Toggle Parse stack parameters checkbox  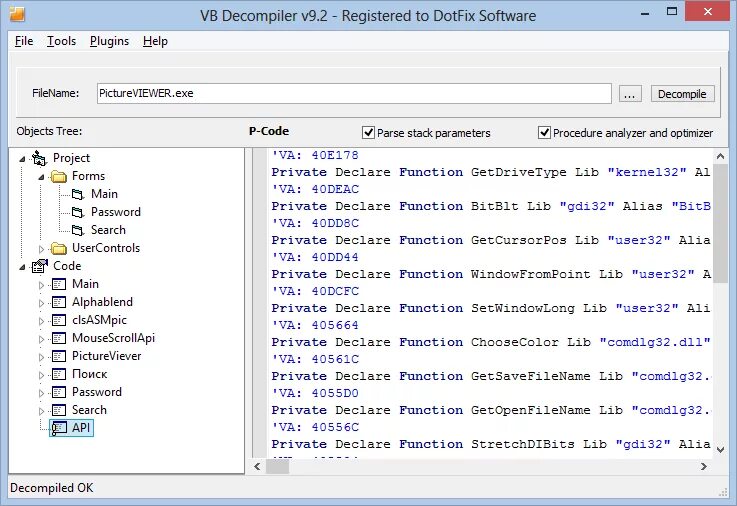pyautogui.click(x=368, y=132)
